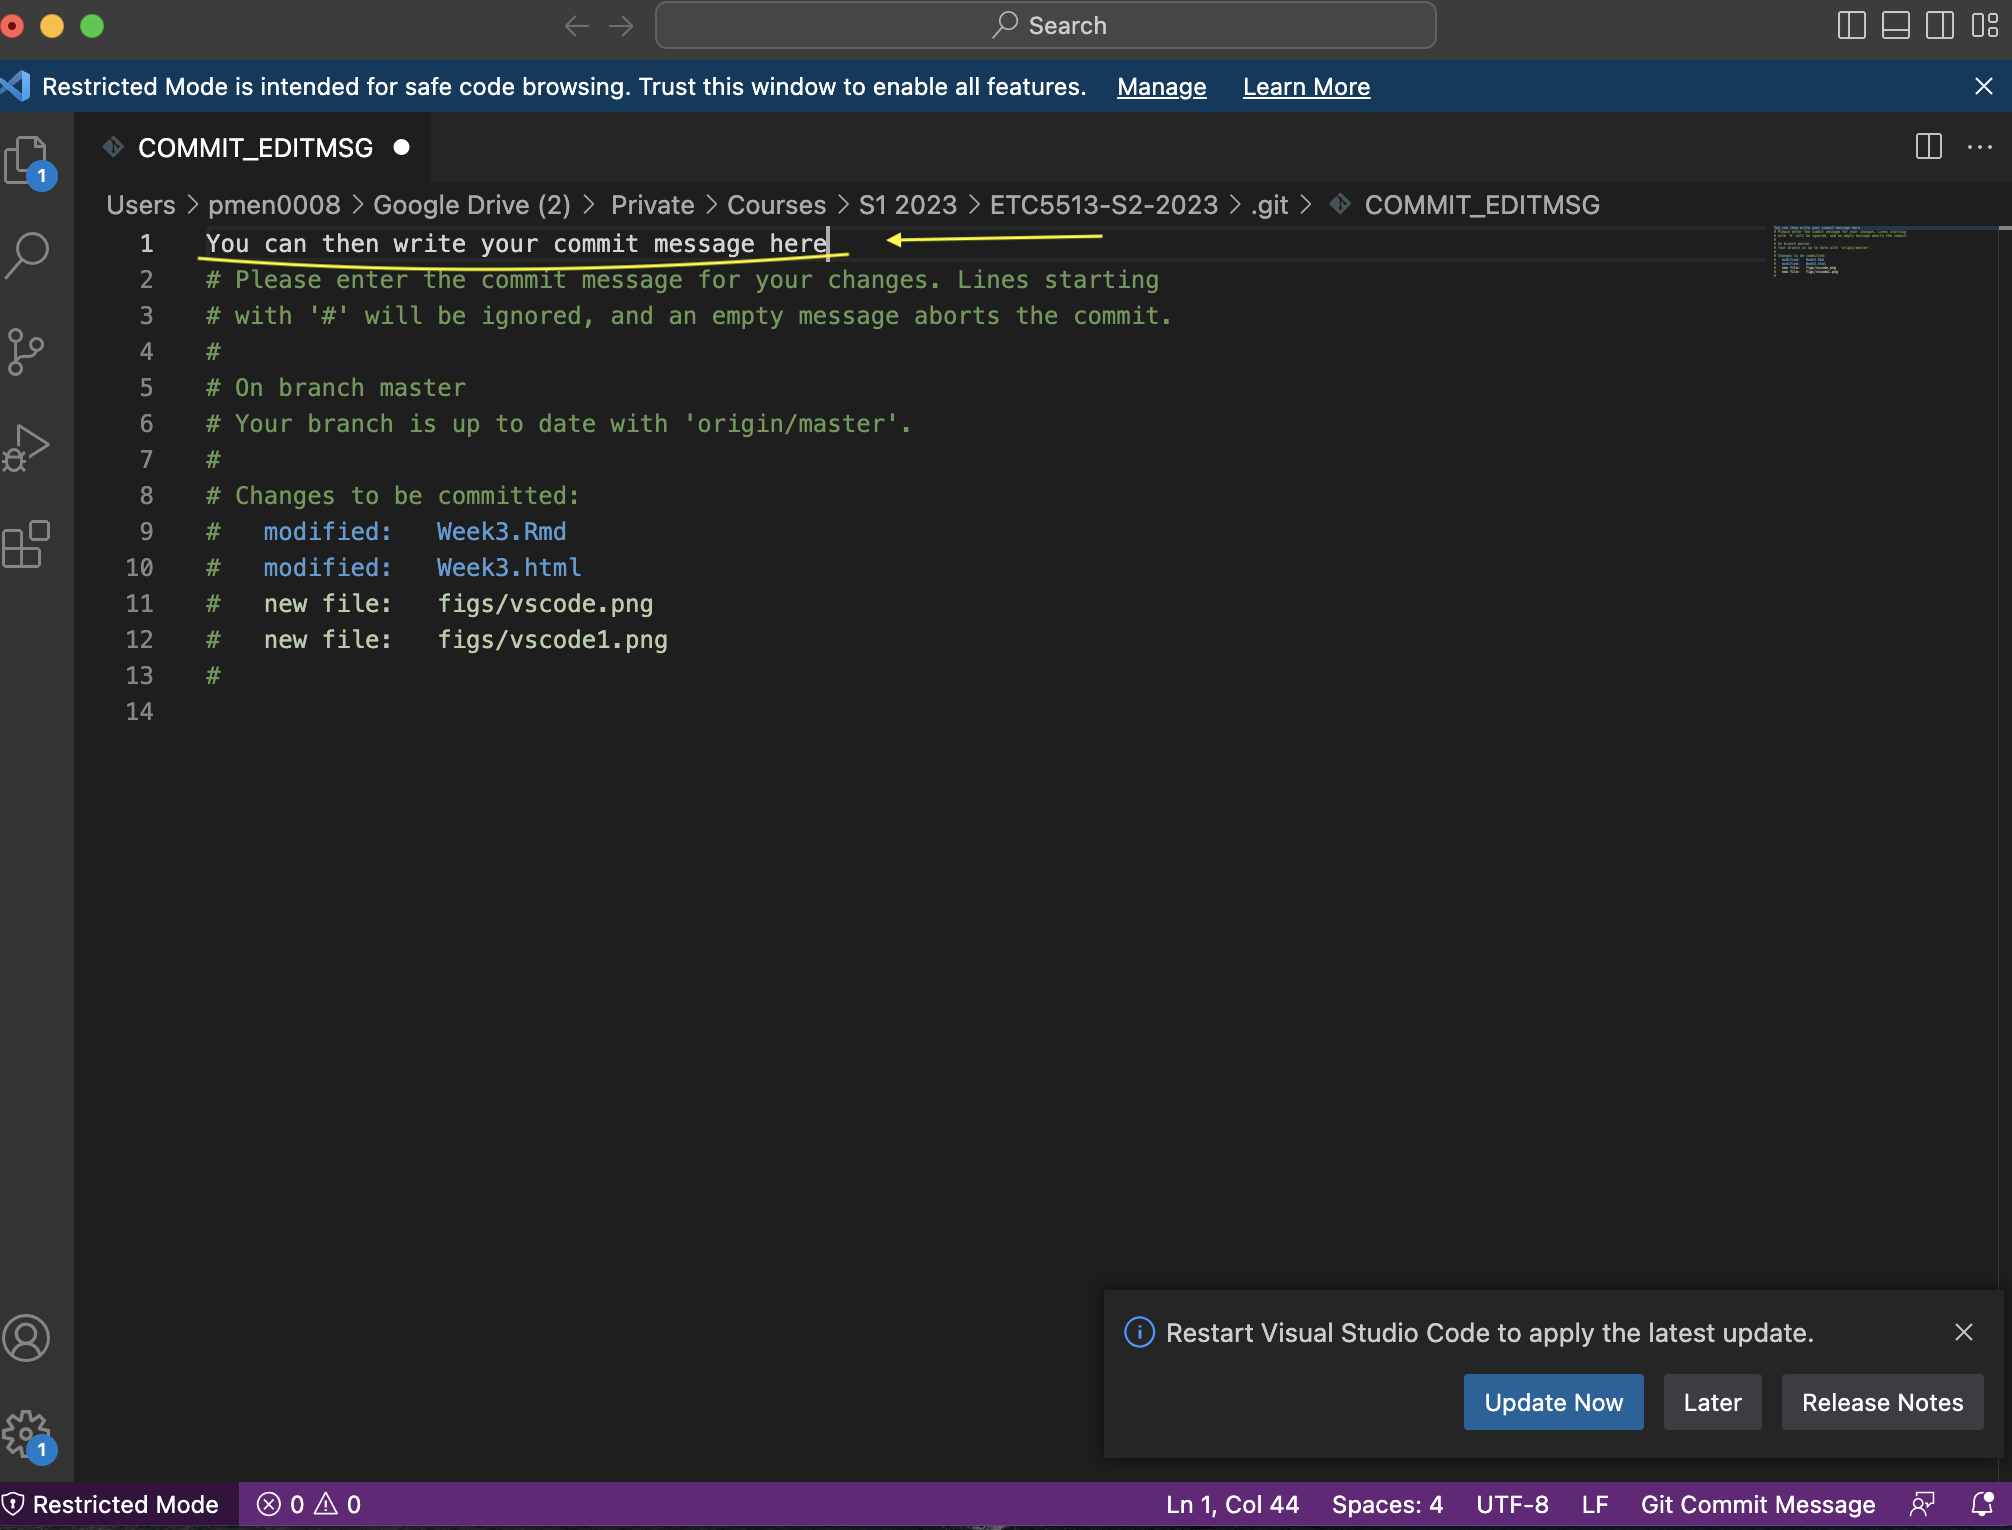
Task: Open the Extensions view
Action: [26, 545]
